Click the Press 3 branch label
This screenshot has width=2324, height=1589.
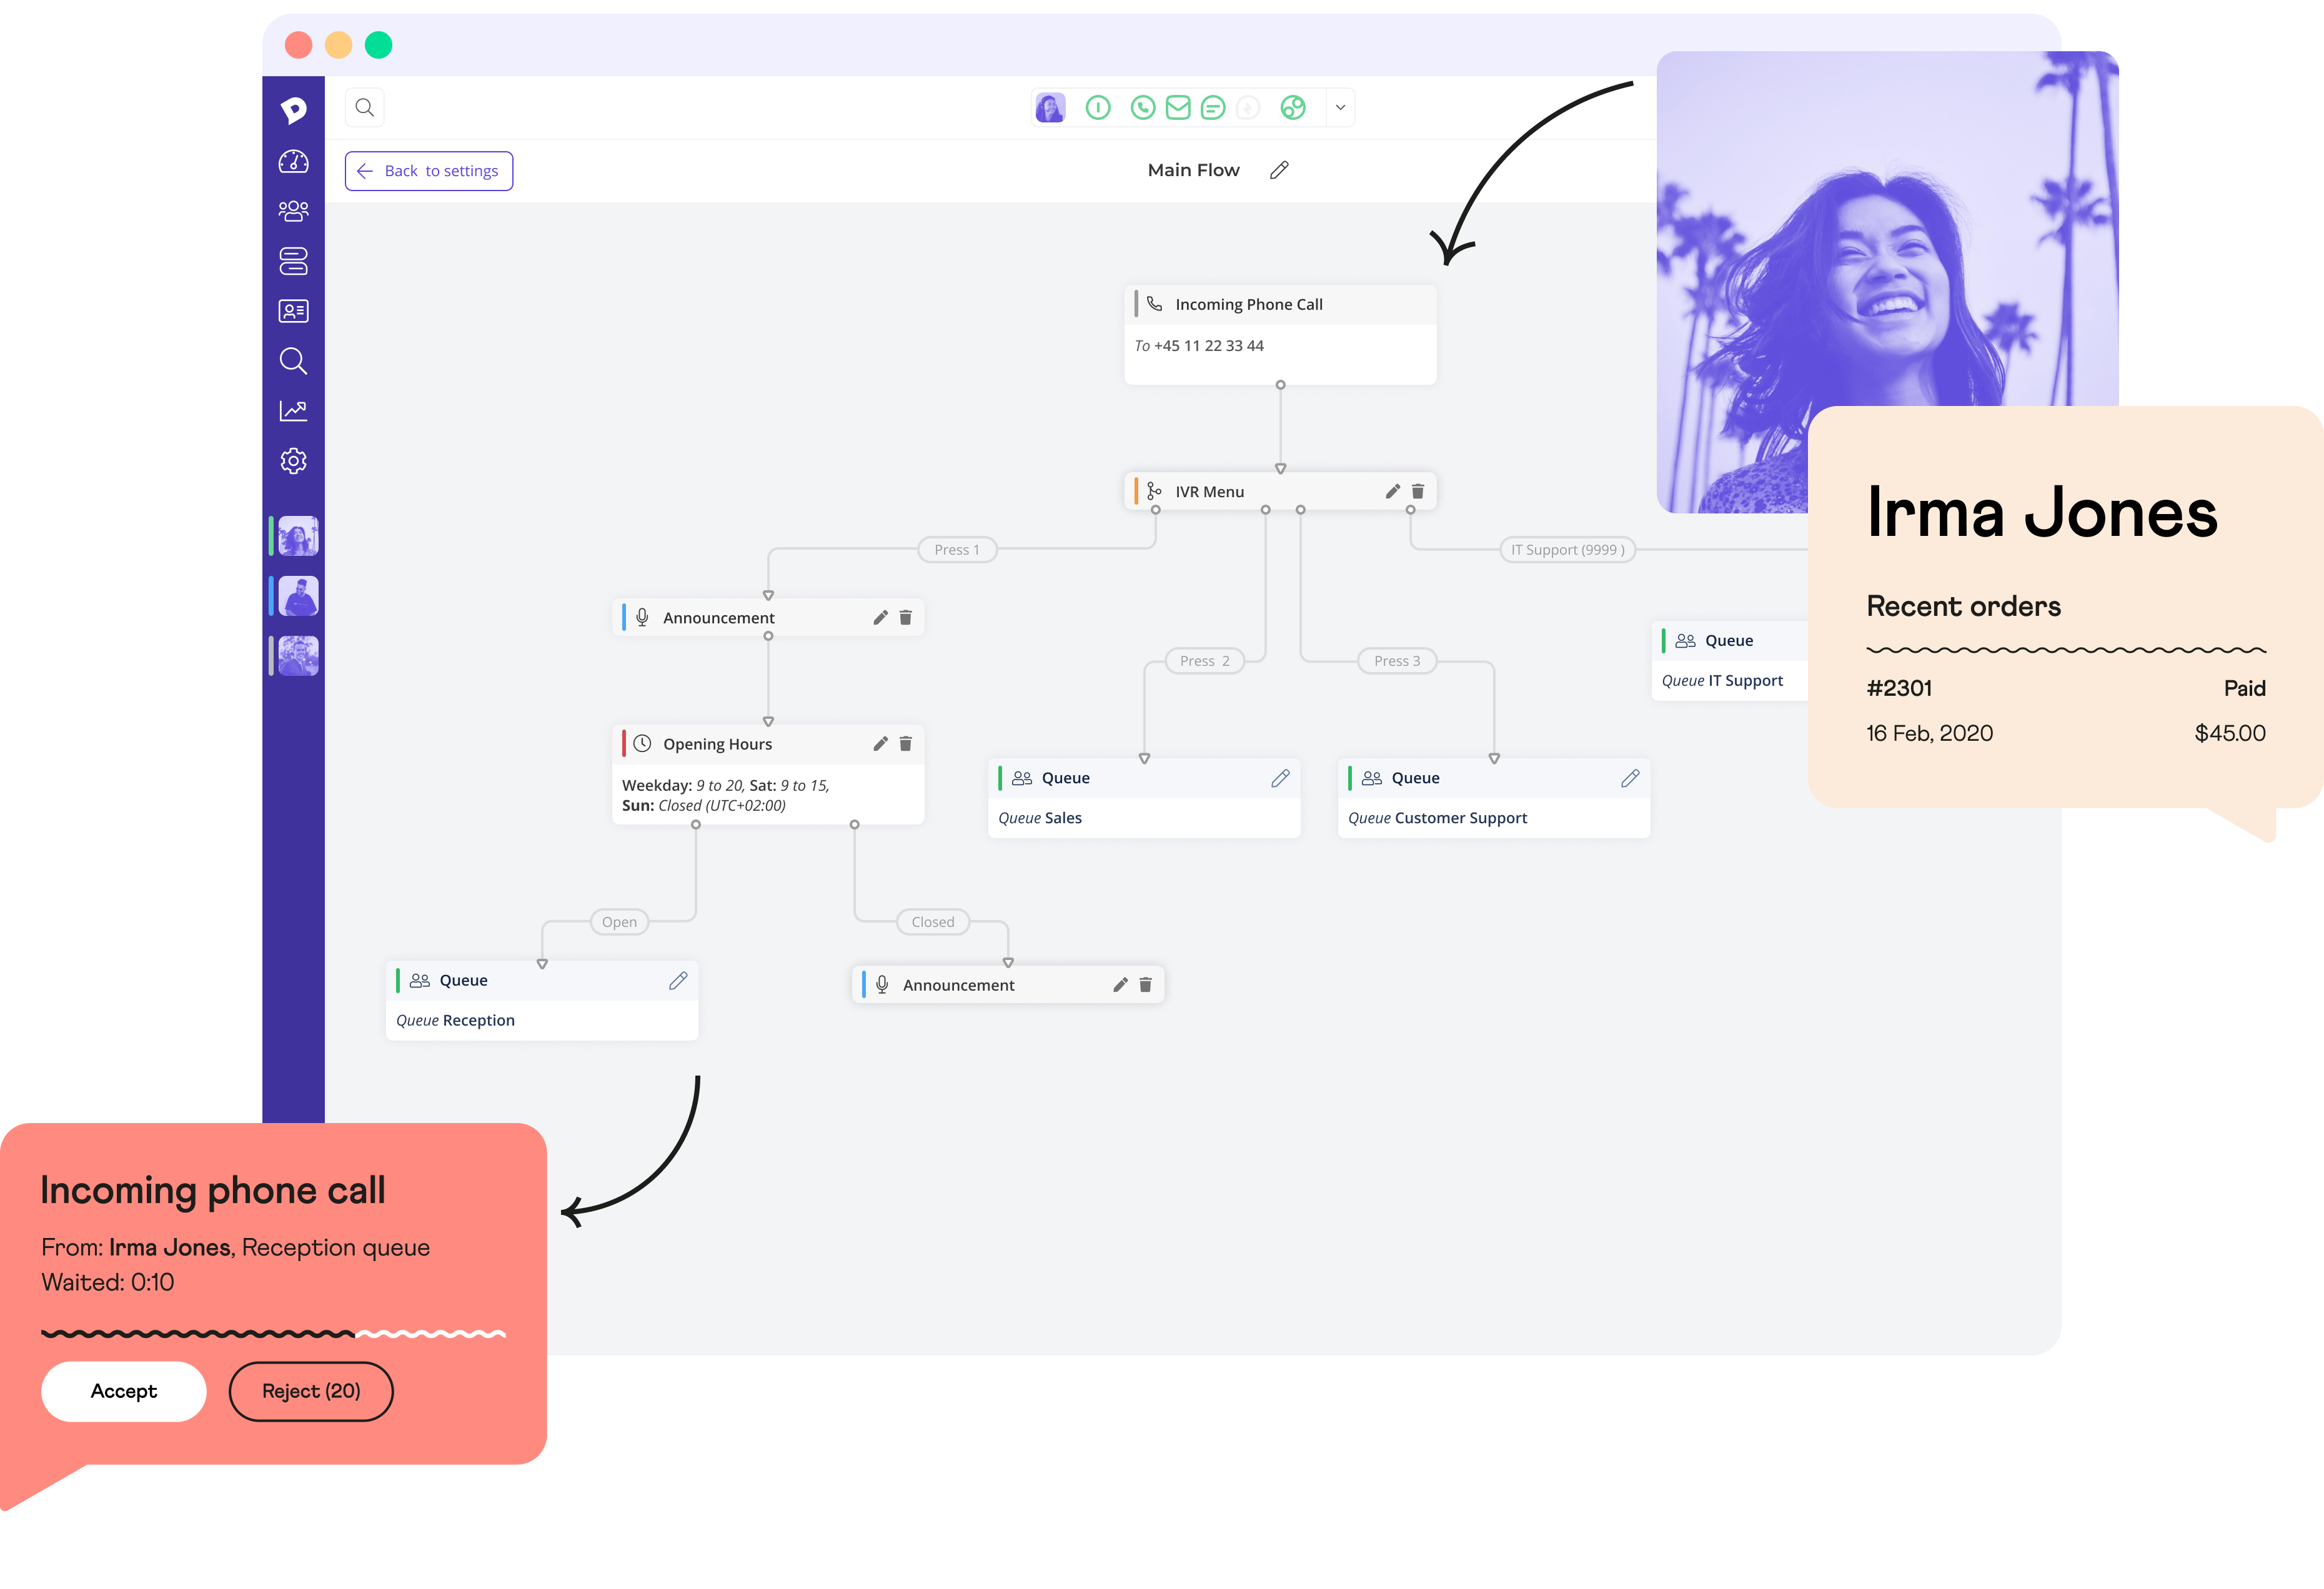(x=1397, y=660)
